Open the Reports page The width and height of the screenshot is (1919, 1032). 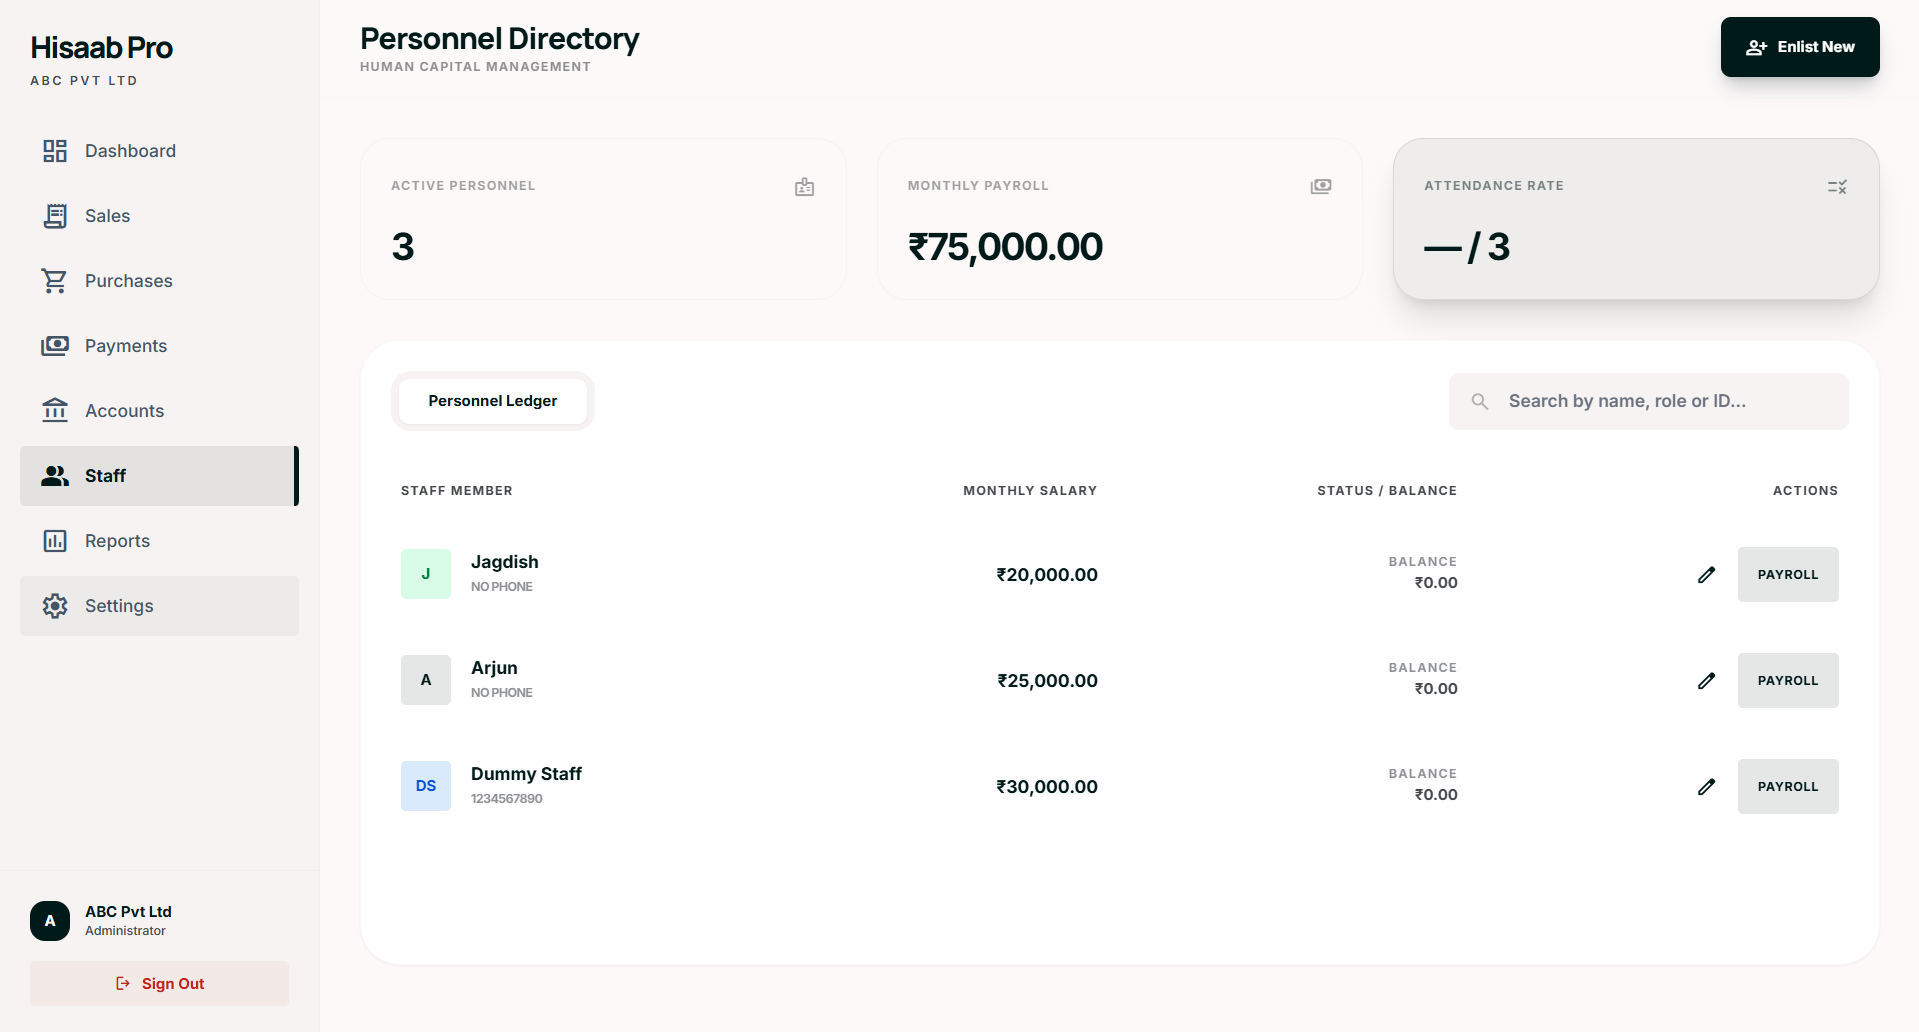(159, 541)
